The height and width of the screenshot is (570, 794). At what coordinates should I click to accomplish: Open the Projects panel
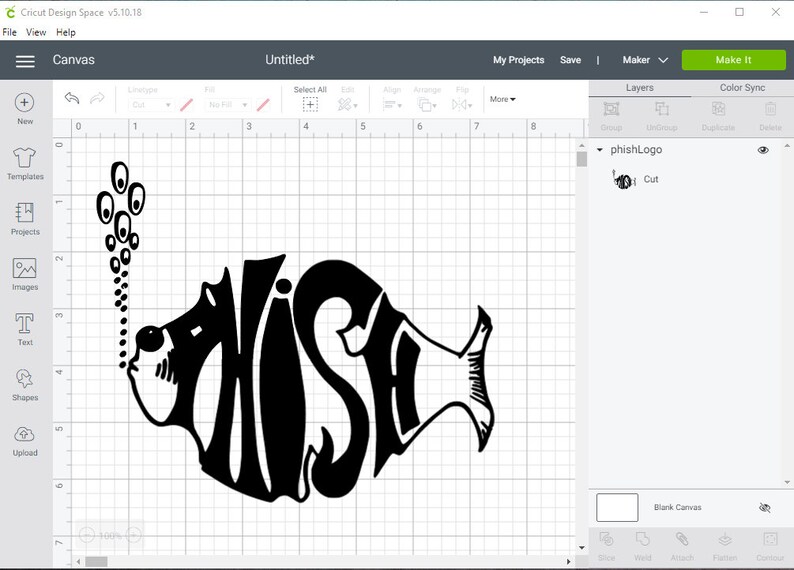[25, 219]
